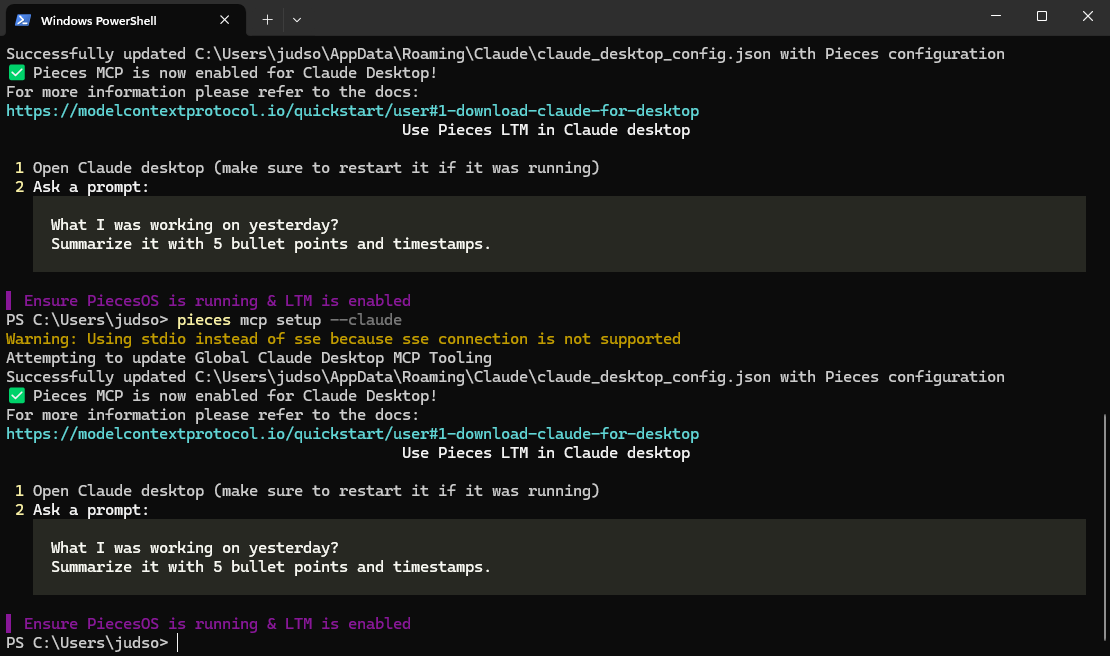Click the first 'What I was working on yesterday?' prompt
The height and width of the screenshot is (656, 1110).
tap(195, 225)
